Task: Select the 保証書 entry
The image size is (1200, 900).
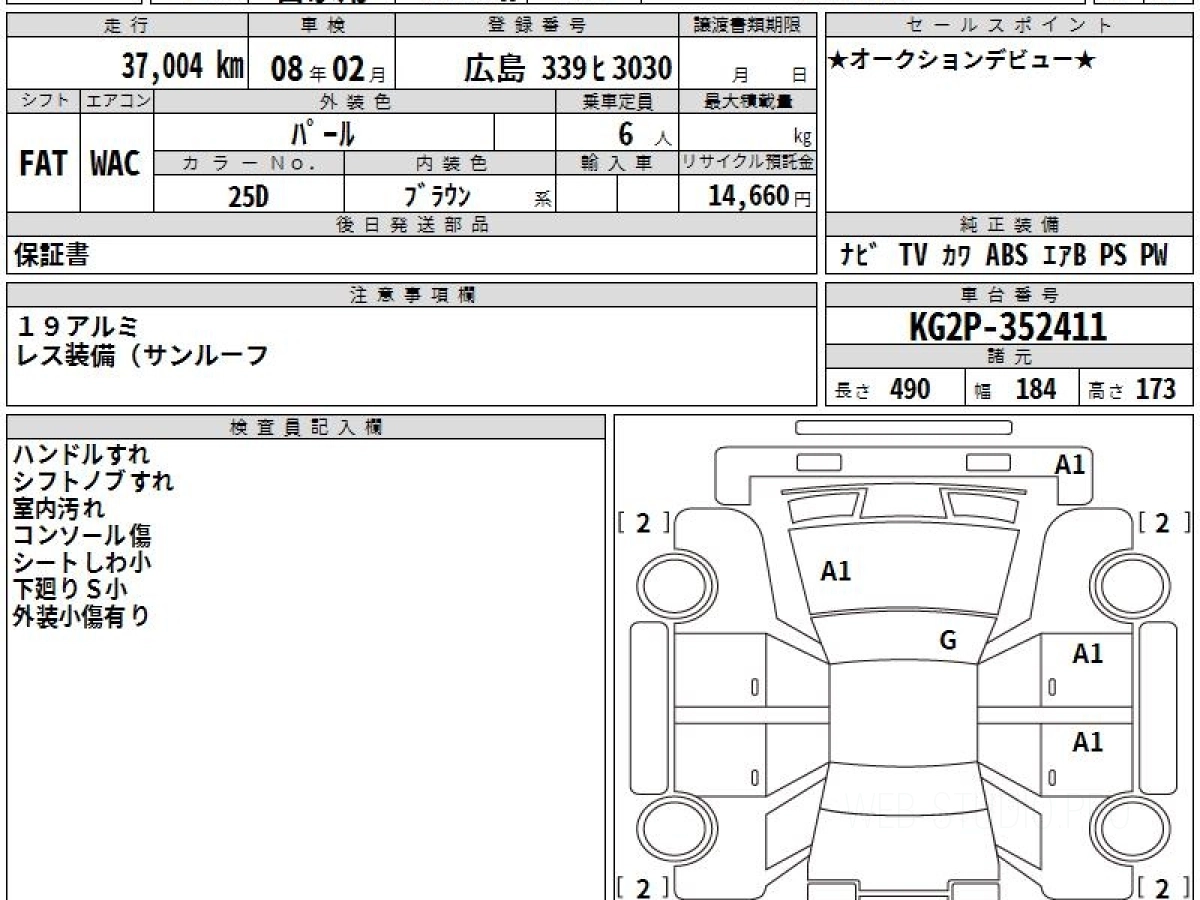Action: [x=51, y=256]
